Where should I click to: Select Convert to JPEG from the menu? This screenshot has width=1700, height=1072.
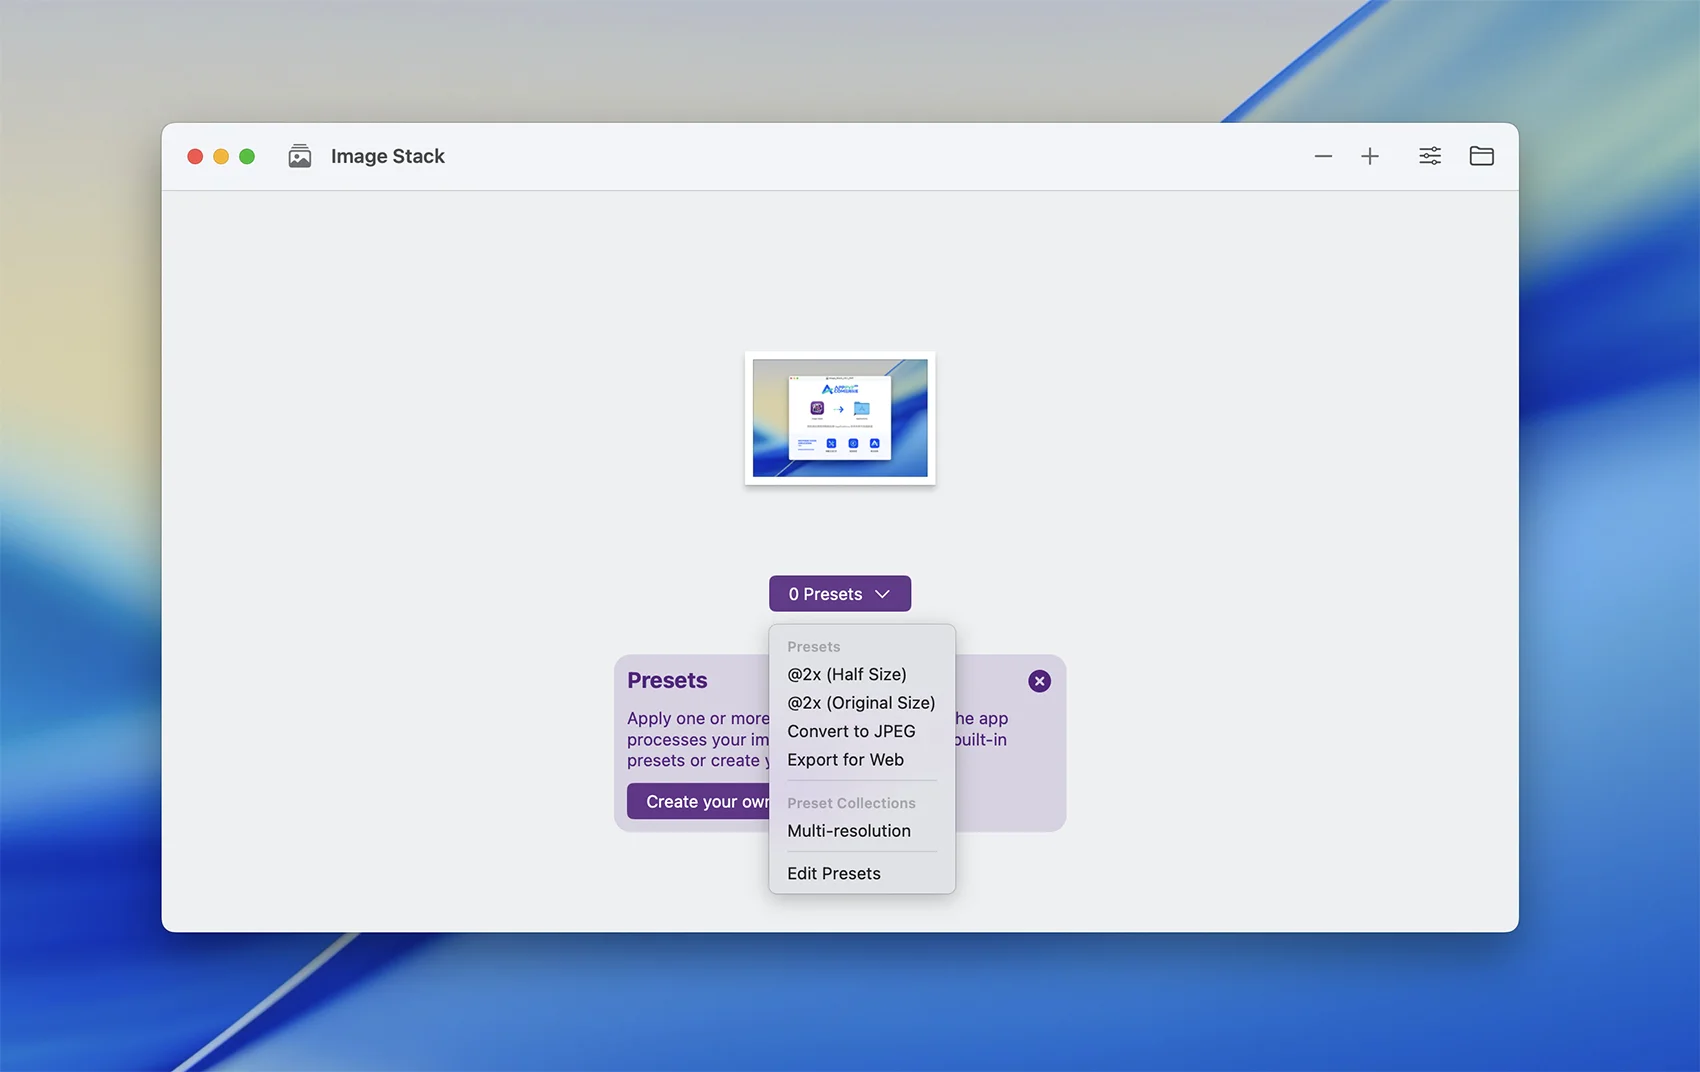click(851, 731)
